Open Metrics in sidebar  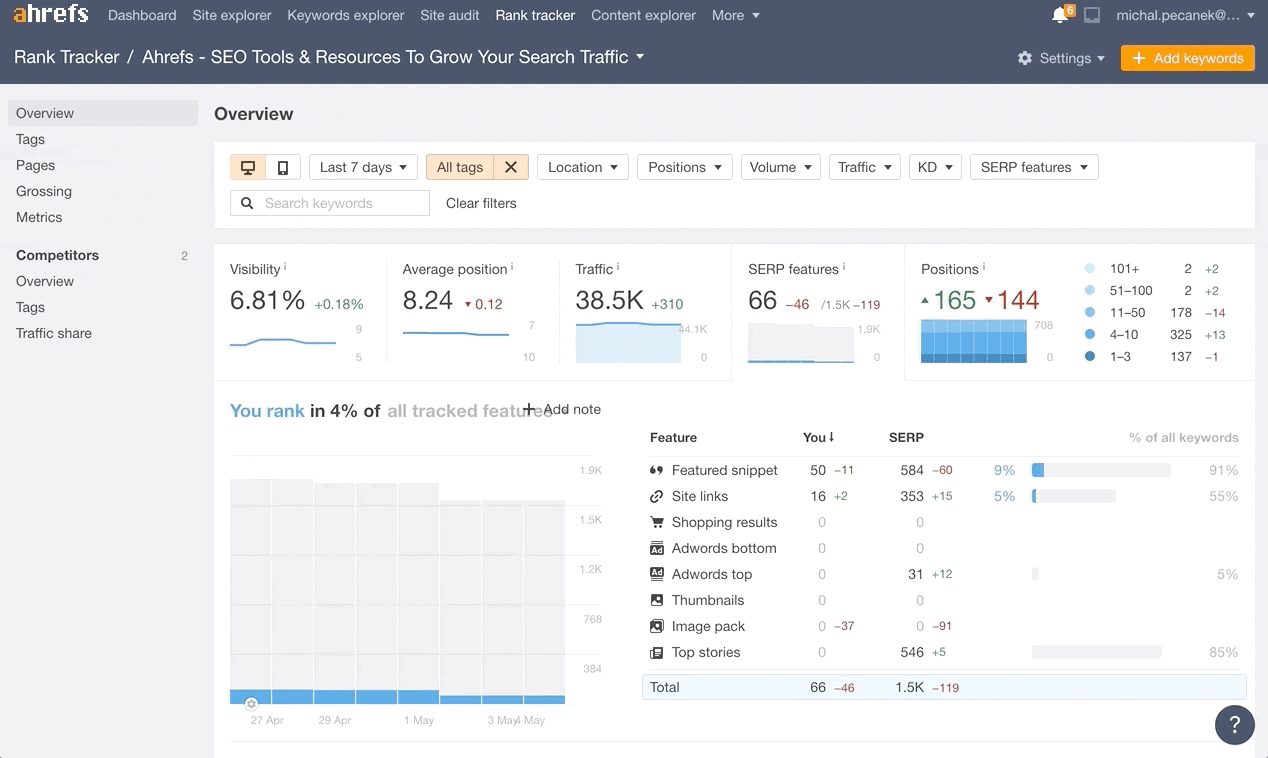[x=39, y=217]
